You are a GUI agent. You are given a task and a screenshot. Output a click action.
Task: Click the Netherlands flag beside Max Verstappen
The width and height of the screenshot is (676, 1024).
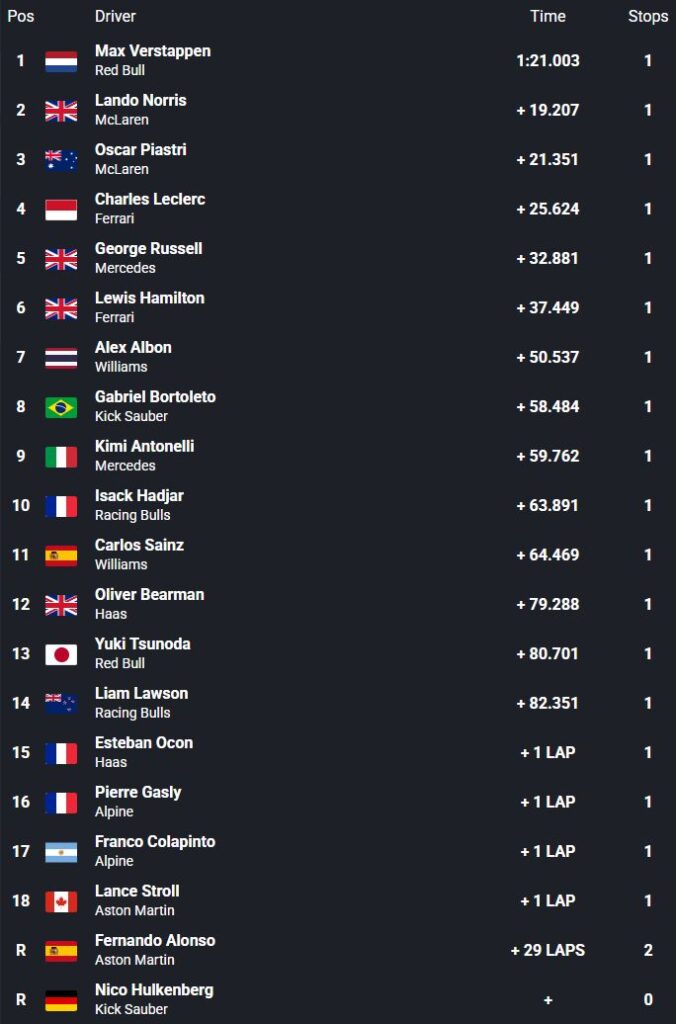click(x=61, y=61)
